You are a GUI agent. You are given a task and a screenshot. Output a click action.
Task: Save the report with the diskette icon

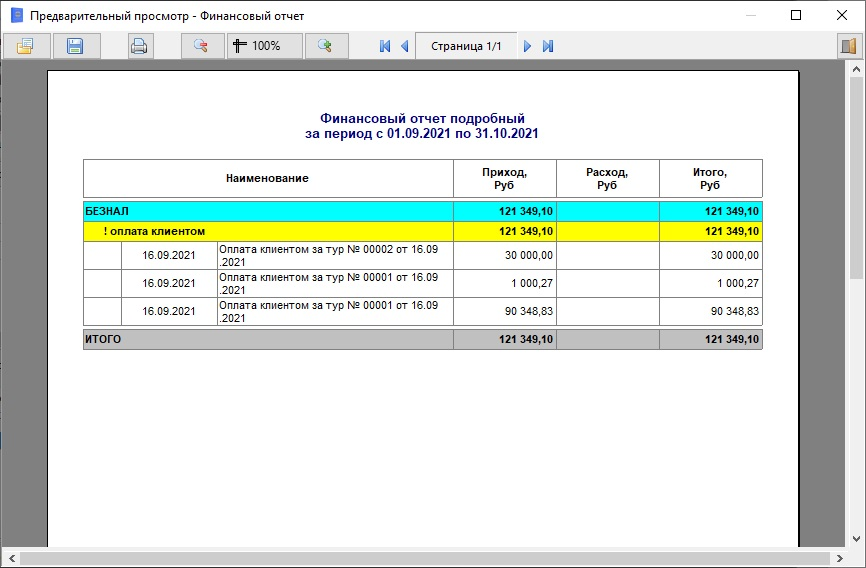[74, 46]
